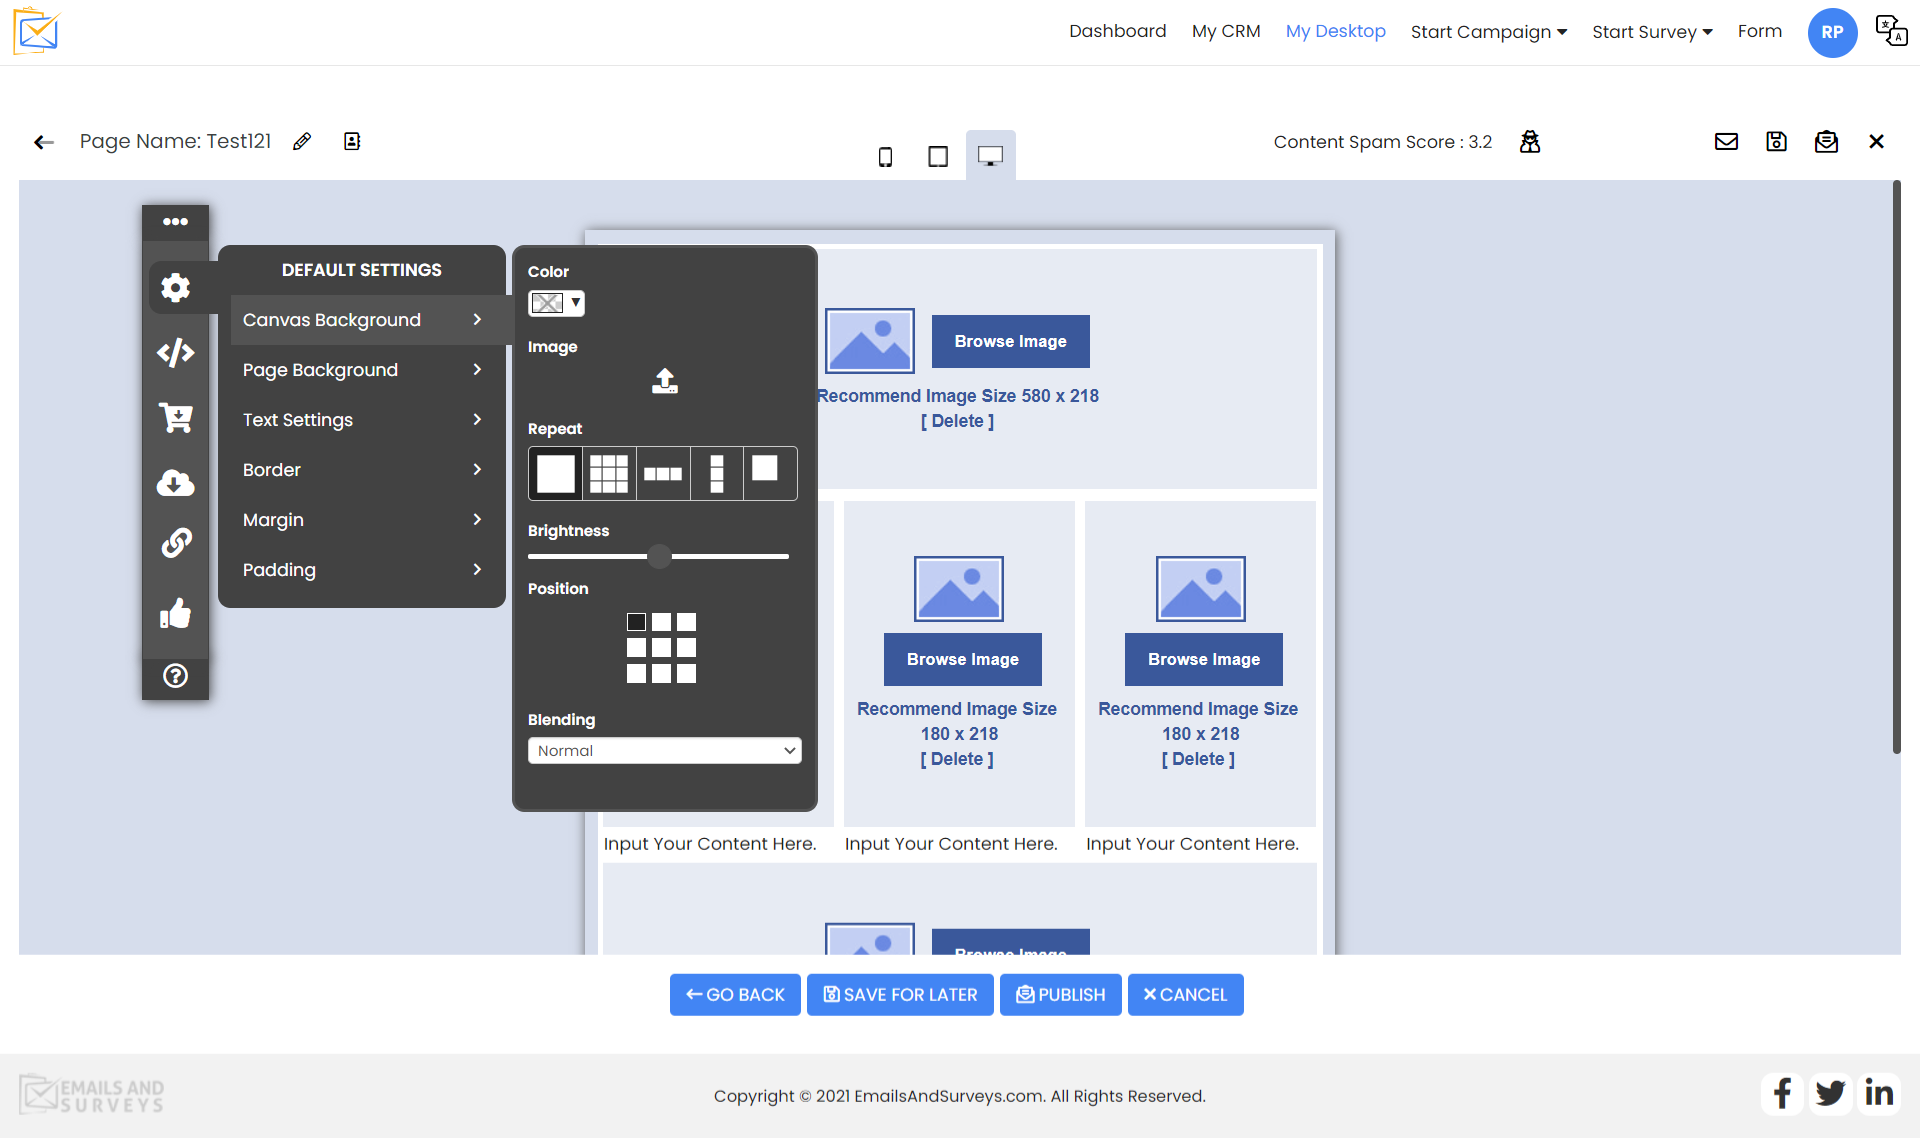Open Text Settings submenu
1920x1138 pixels.
tap(362, 420)
